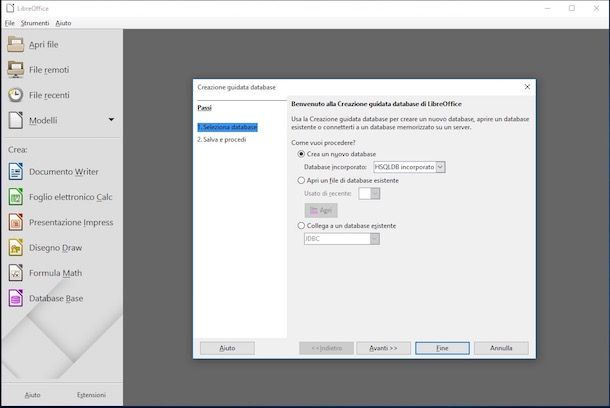
Task: Launch Database Base icon
Action: click(x=16, y=298)
